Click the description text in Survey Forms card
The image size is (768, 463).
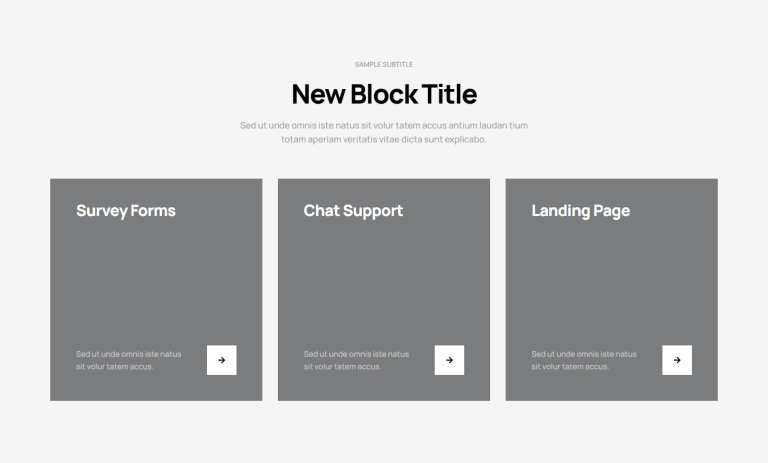point(129,360)
